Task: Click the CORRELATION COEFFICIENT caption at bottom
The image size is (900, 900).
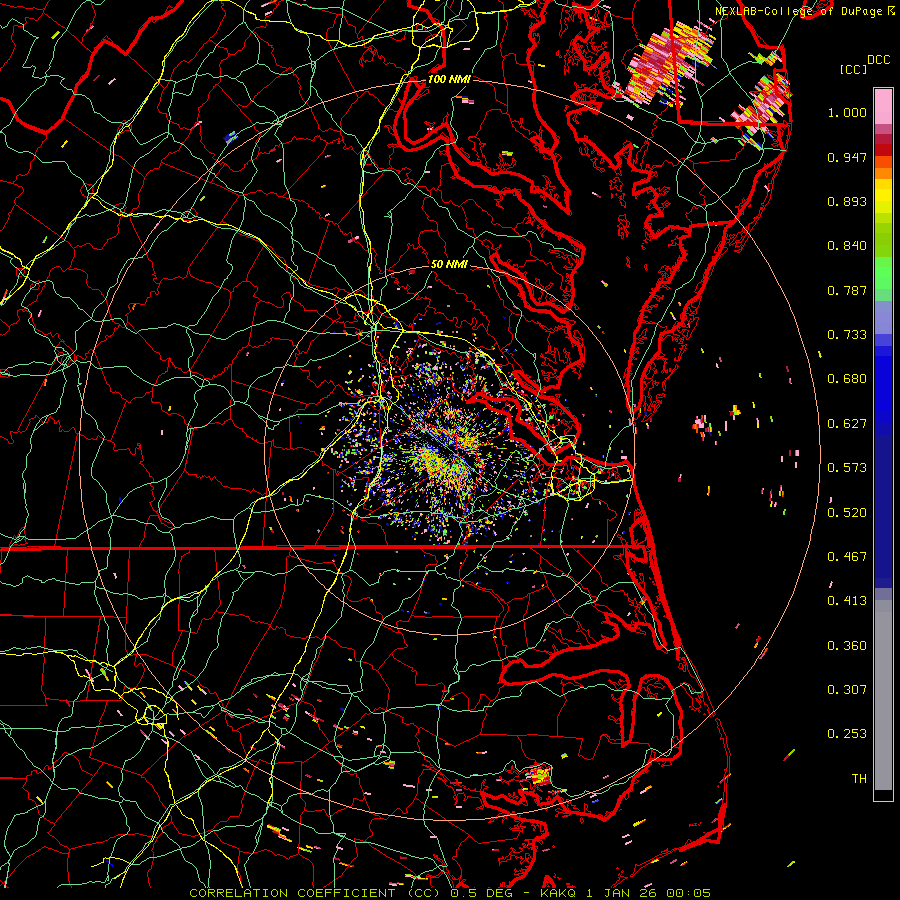Action: tap(450, 893)
